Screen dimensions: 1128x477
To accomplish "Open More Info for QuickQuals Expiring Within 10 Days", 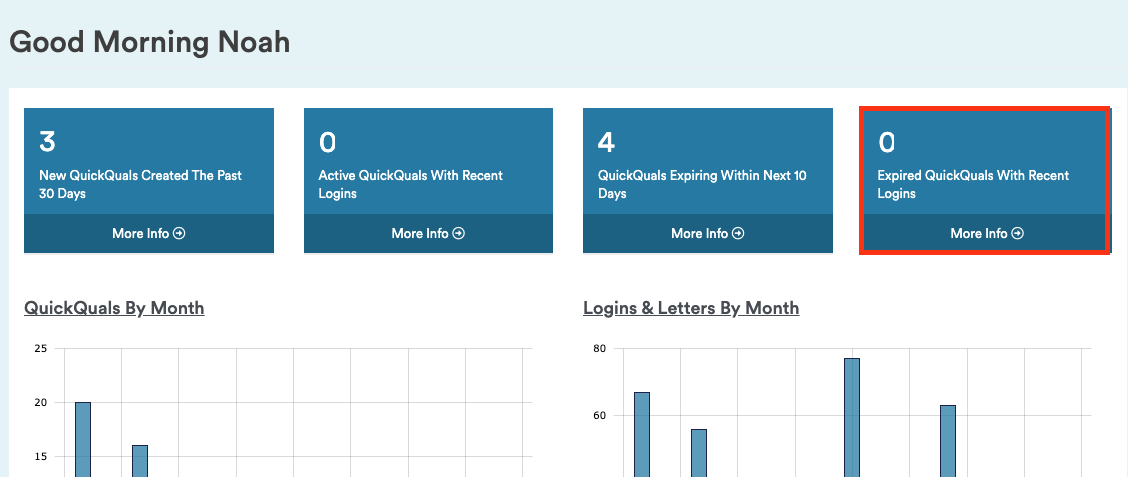I will (x=708, y=233).
